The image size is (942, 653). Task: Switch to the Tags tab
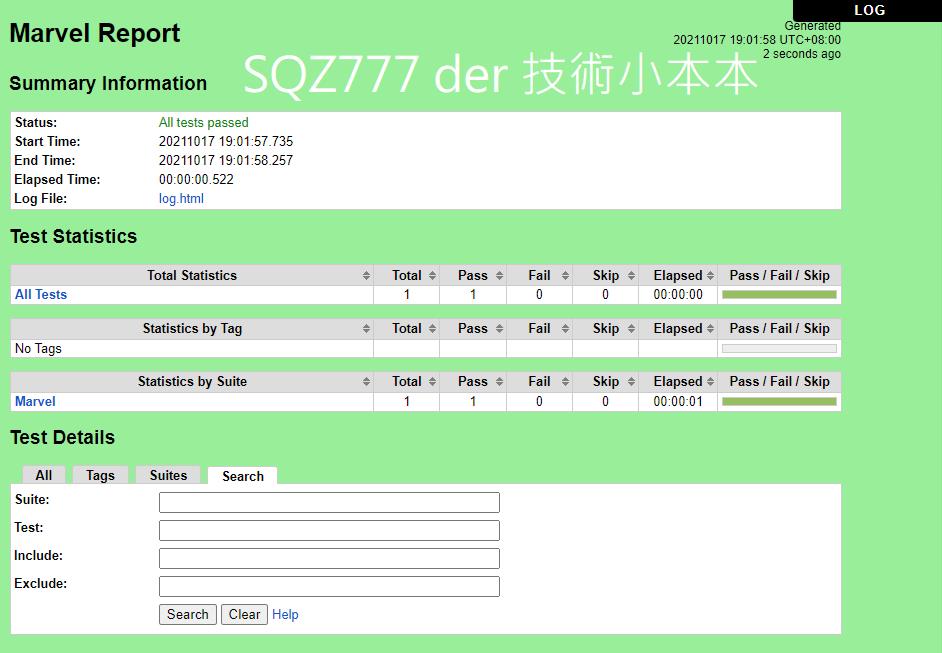tap(100, 475)
